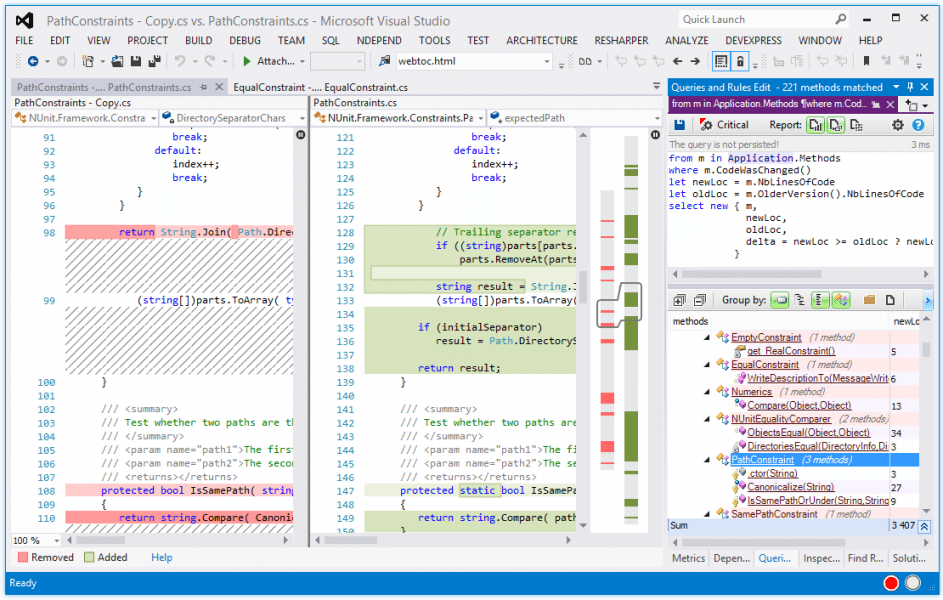Click the Start debugging green arrow
Screen dimensions: 943x600
point(247,61)
